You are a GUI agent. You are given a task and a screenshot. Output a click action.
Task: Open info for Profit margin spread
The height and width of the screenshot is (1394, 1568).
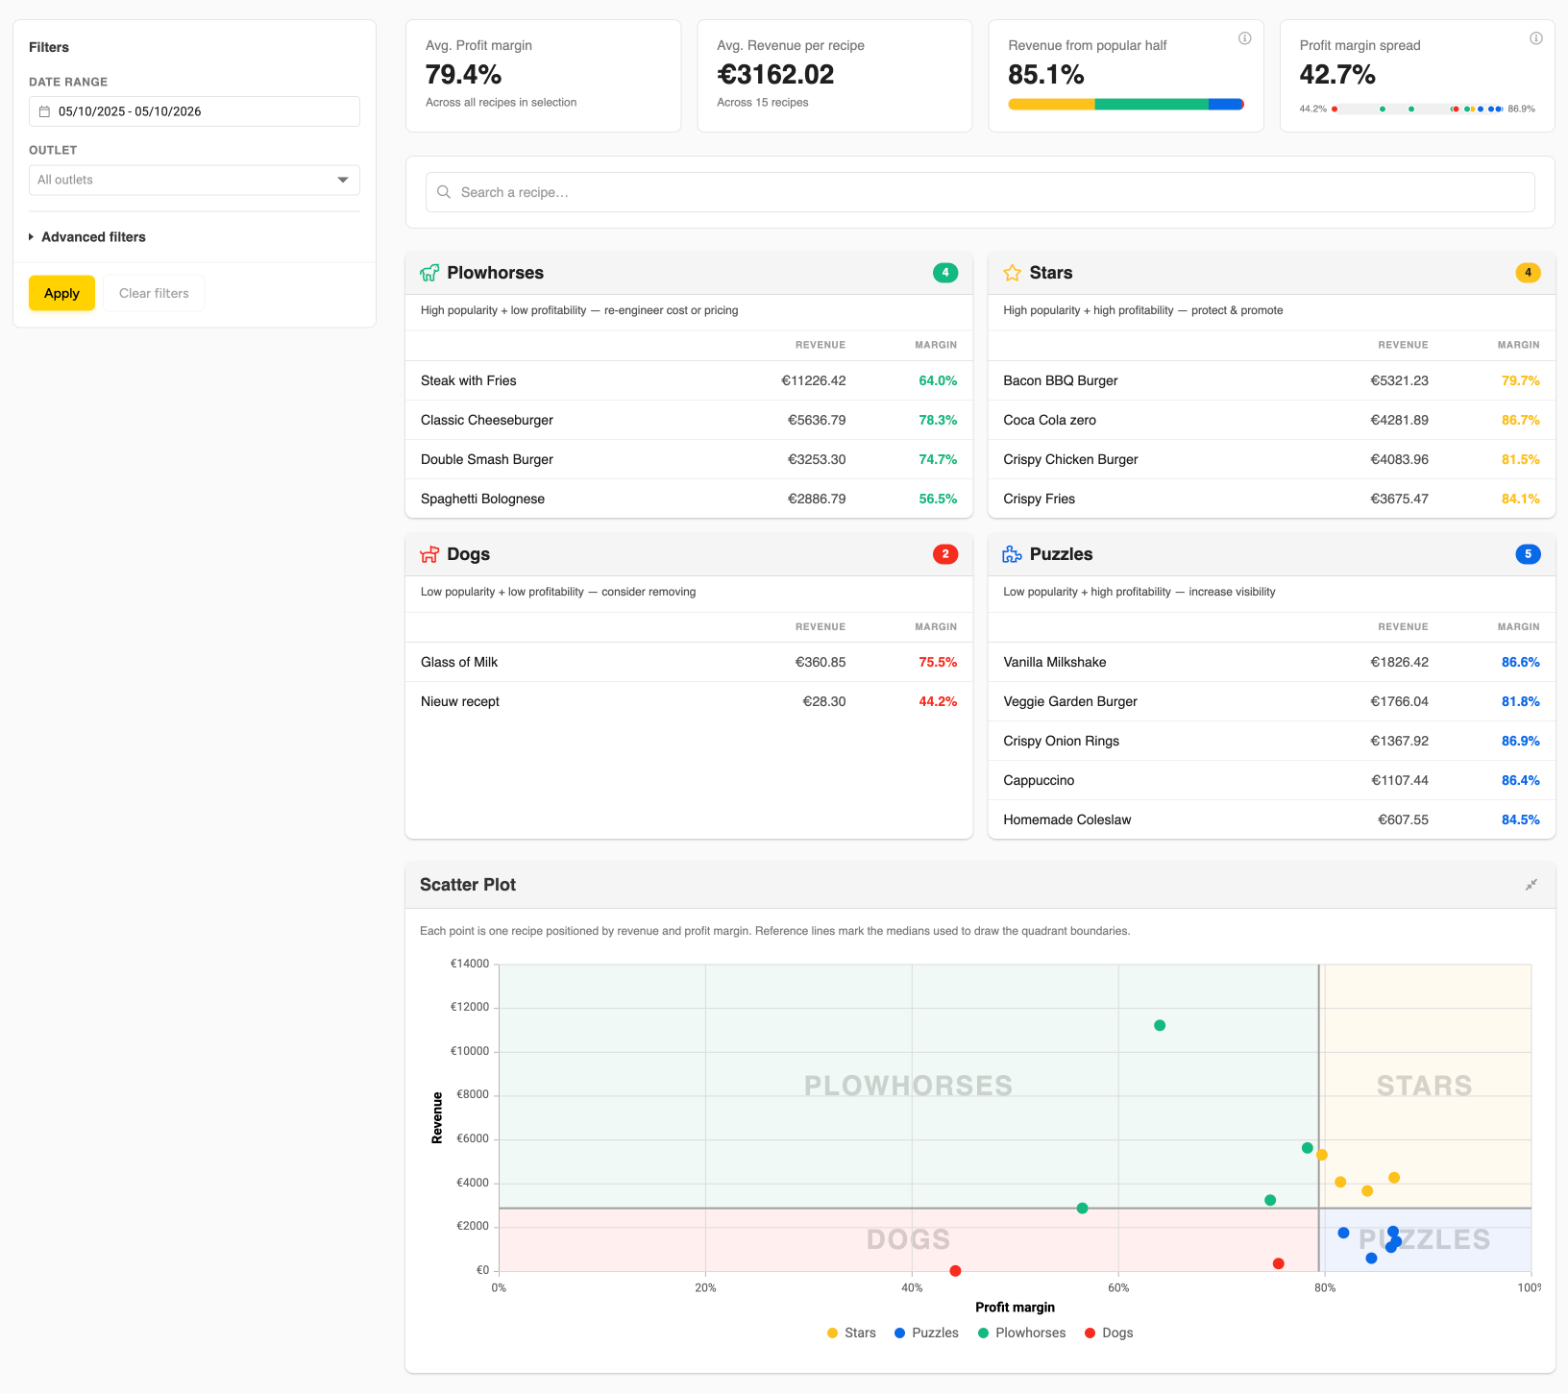[1536, 38]
